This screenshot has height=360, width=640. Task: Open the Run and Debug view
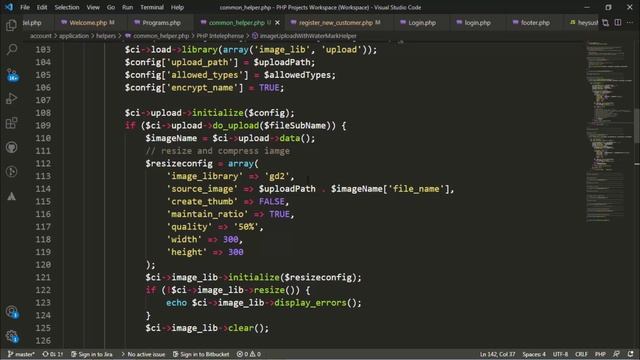point(11,98)
